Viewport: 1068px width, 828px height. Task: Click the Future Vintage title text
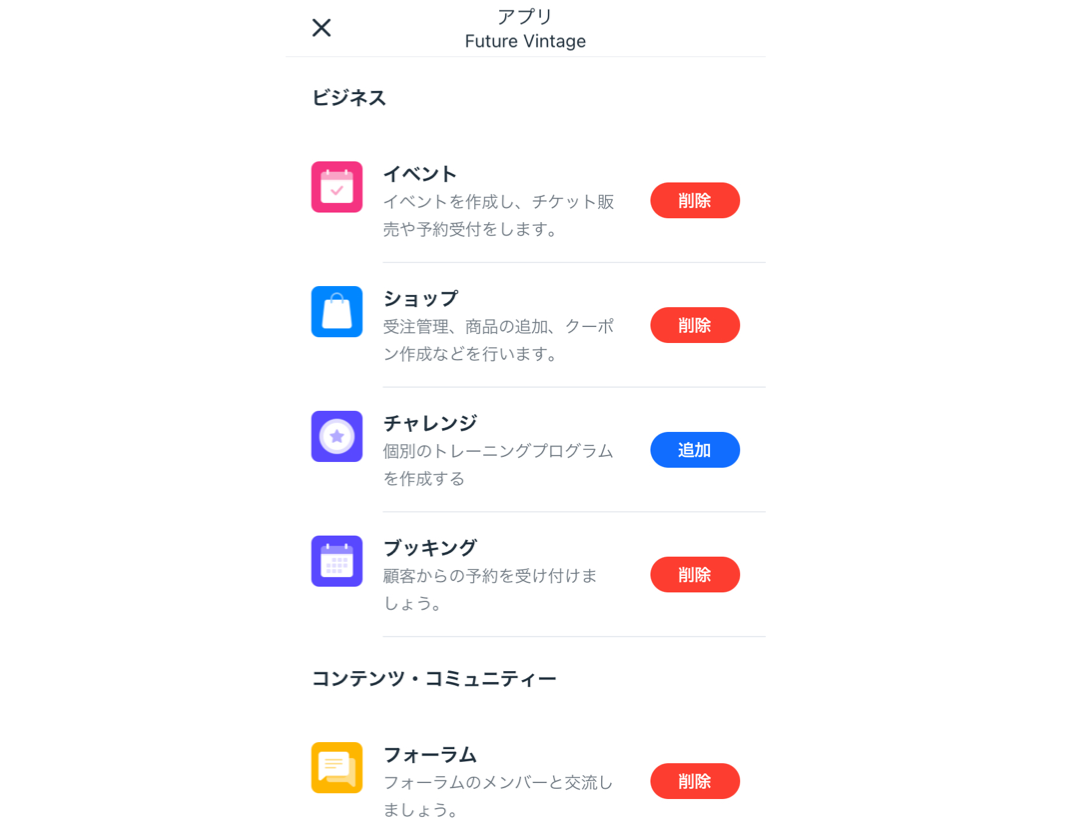pyautogui.click(x=525, y=41)
